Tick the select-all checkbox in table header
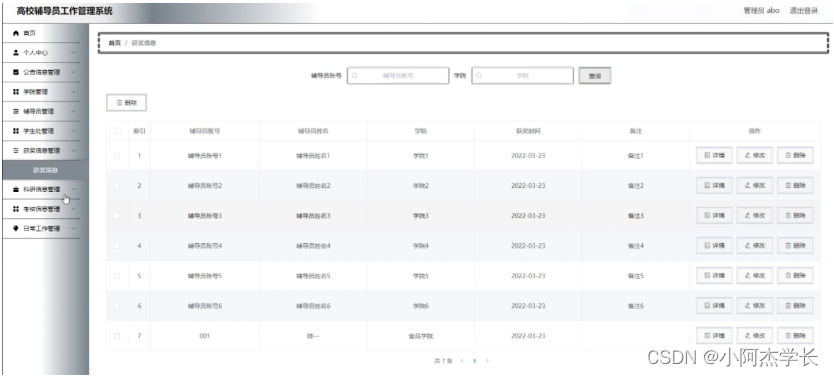 [x=117, y=131]
